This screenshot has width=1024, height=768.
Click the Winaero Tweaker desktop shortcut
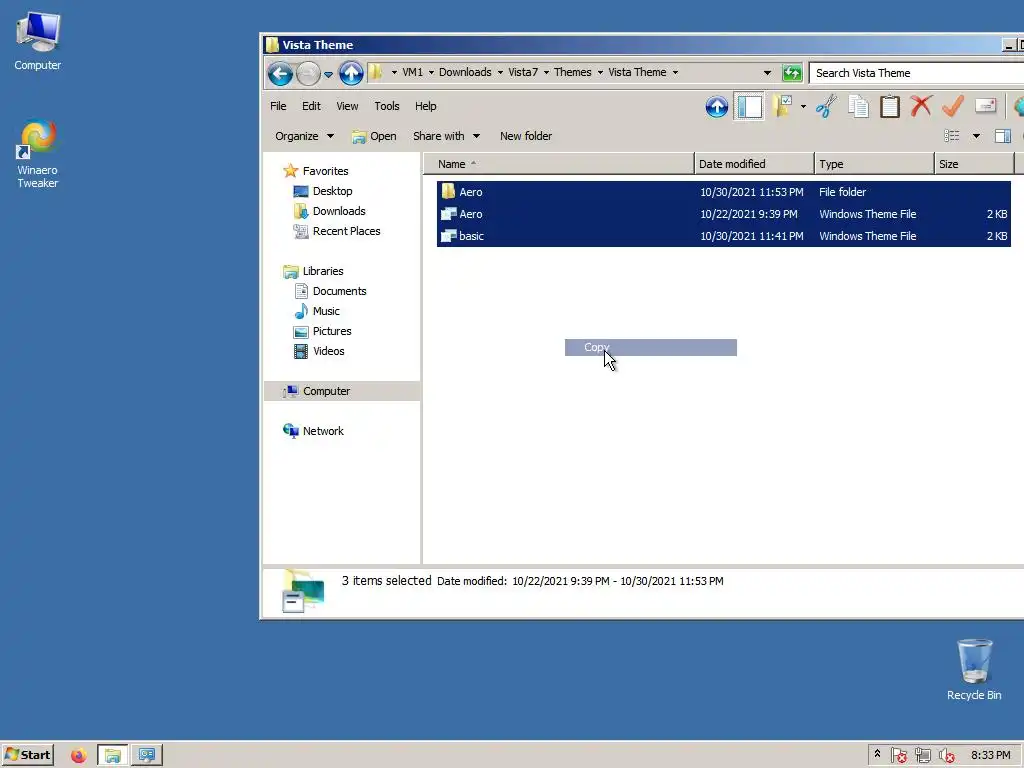pyautogui.click(x=37, y=154)
